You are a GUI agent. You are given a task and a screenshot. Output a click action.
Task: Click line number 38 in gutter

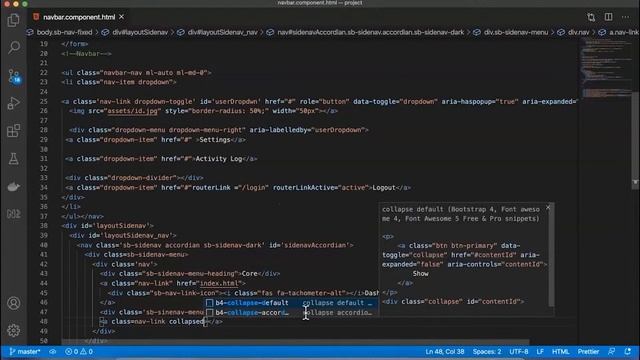point(44,225)
